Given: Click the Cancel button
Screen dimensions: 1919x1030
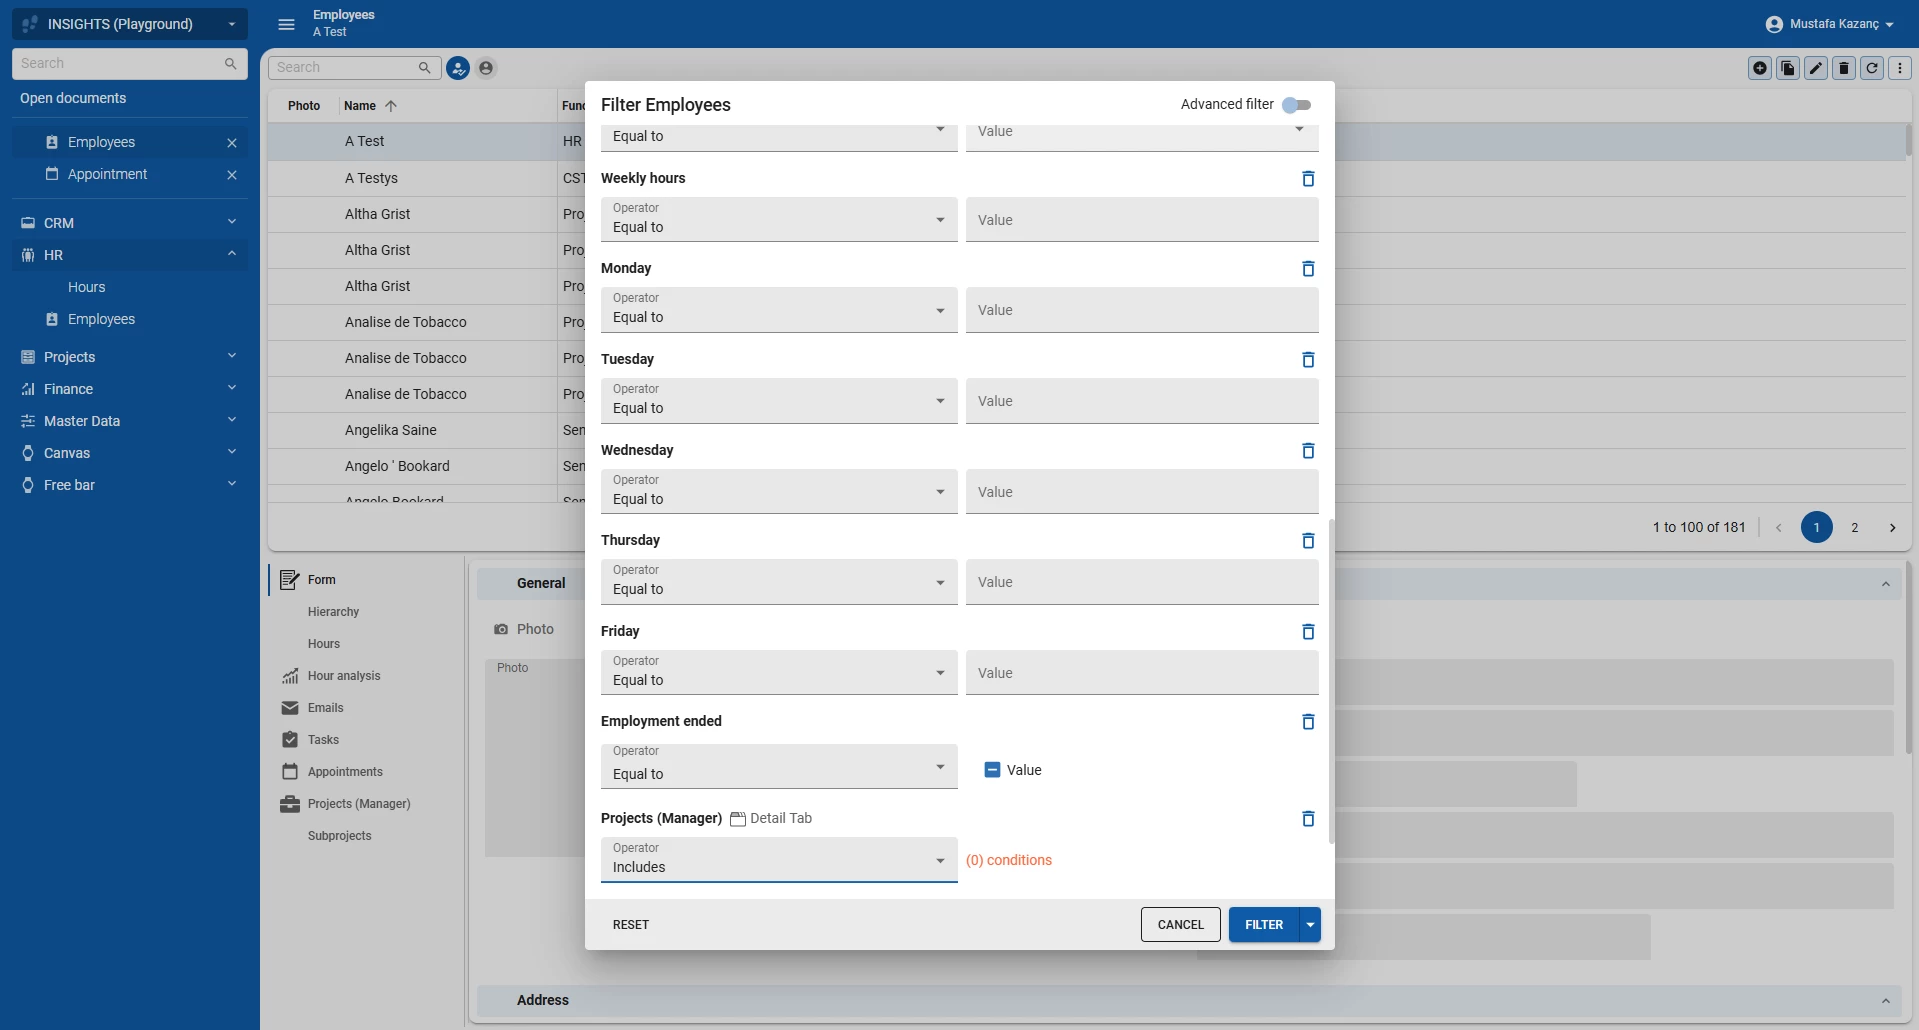Looking at the screenshot, I should pyautogui.click(x=1181, y=925).
